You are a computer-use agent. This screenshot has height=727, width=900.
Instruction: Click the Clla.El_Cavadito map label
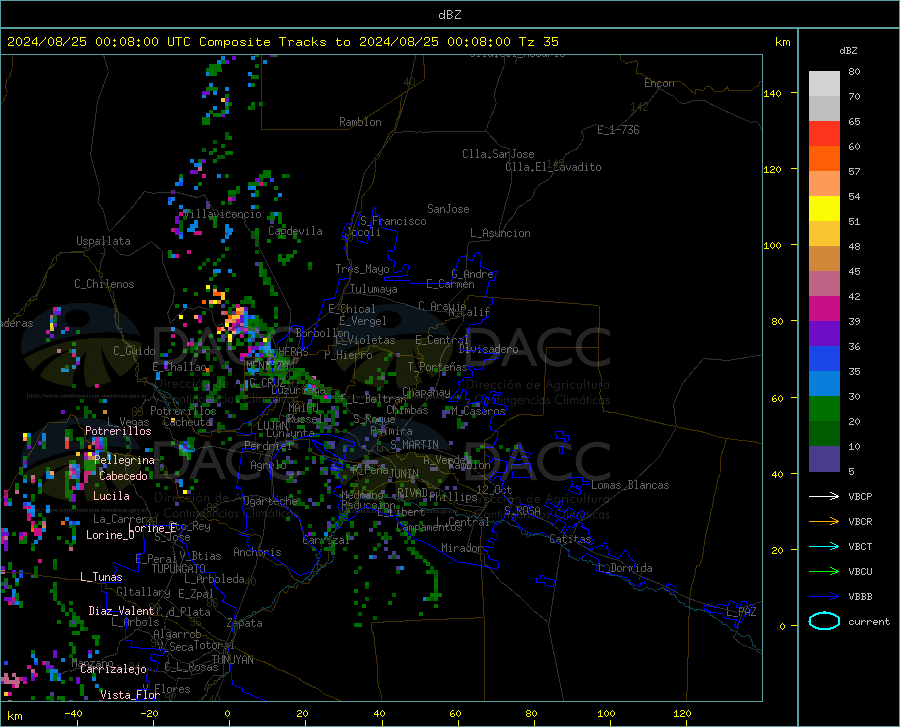[x=553, y=167]
